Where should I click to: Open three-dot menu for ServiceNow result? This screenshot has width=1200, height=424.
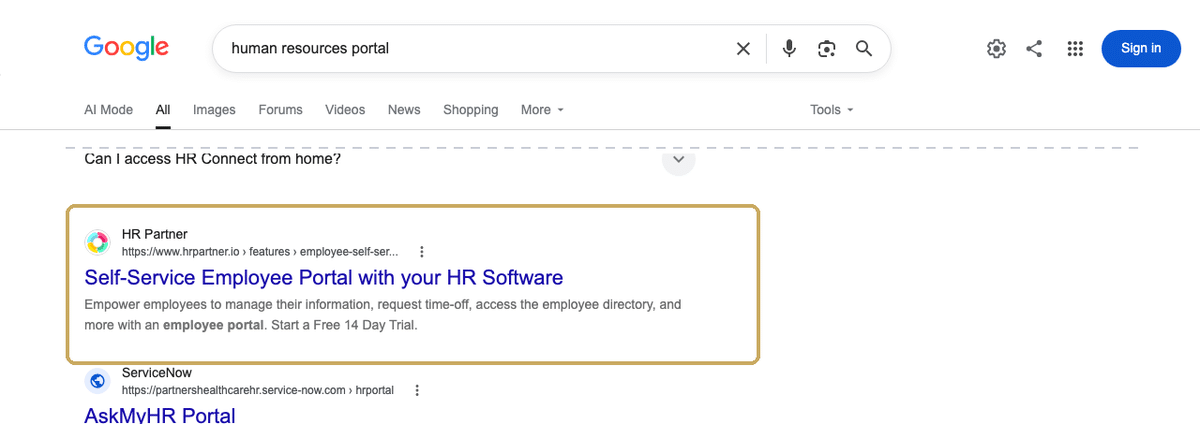417,390
